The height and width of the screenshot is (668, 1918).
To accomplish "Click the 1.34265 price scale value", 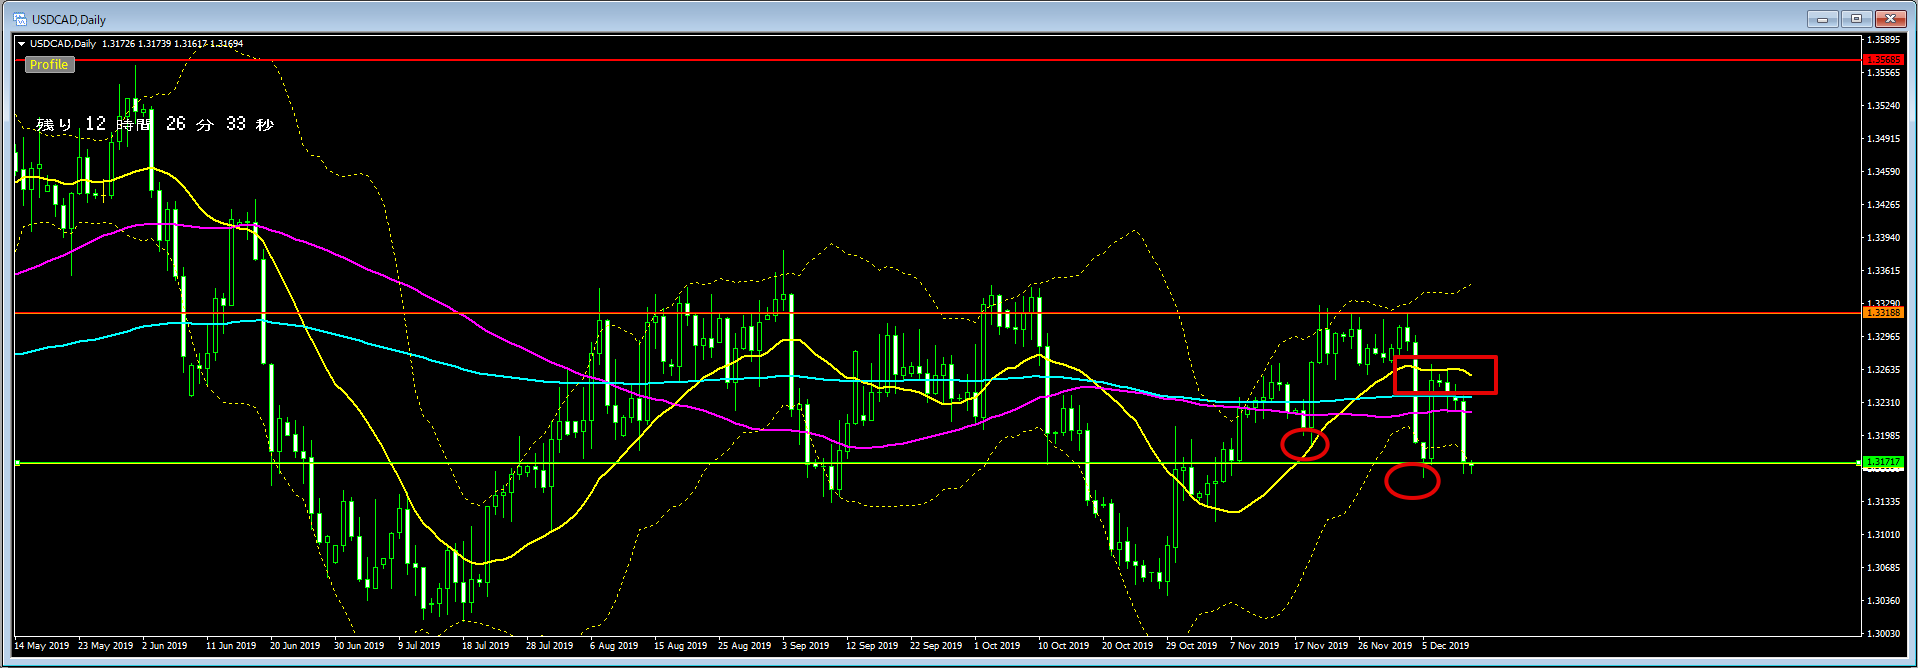I will [1884, 205].
